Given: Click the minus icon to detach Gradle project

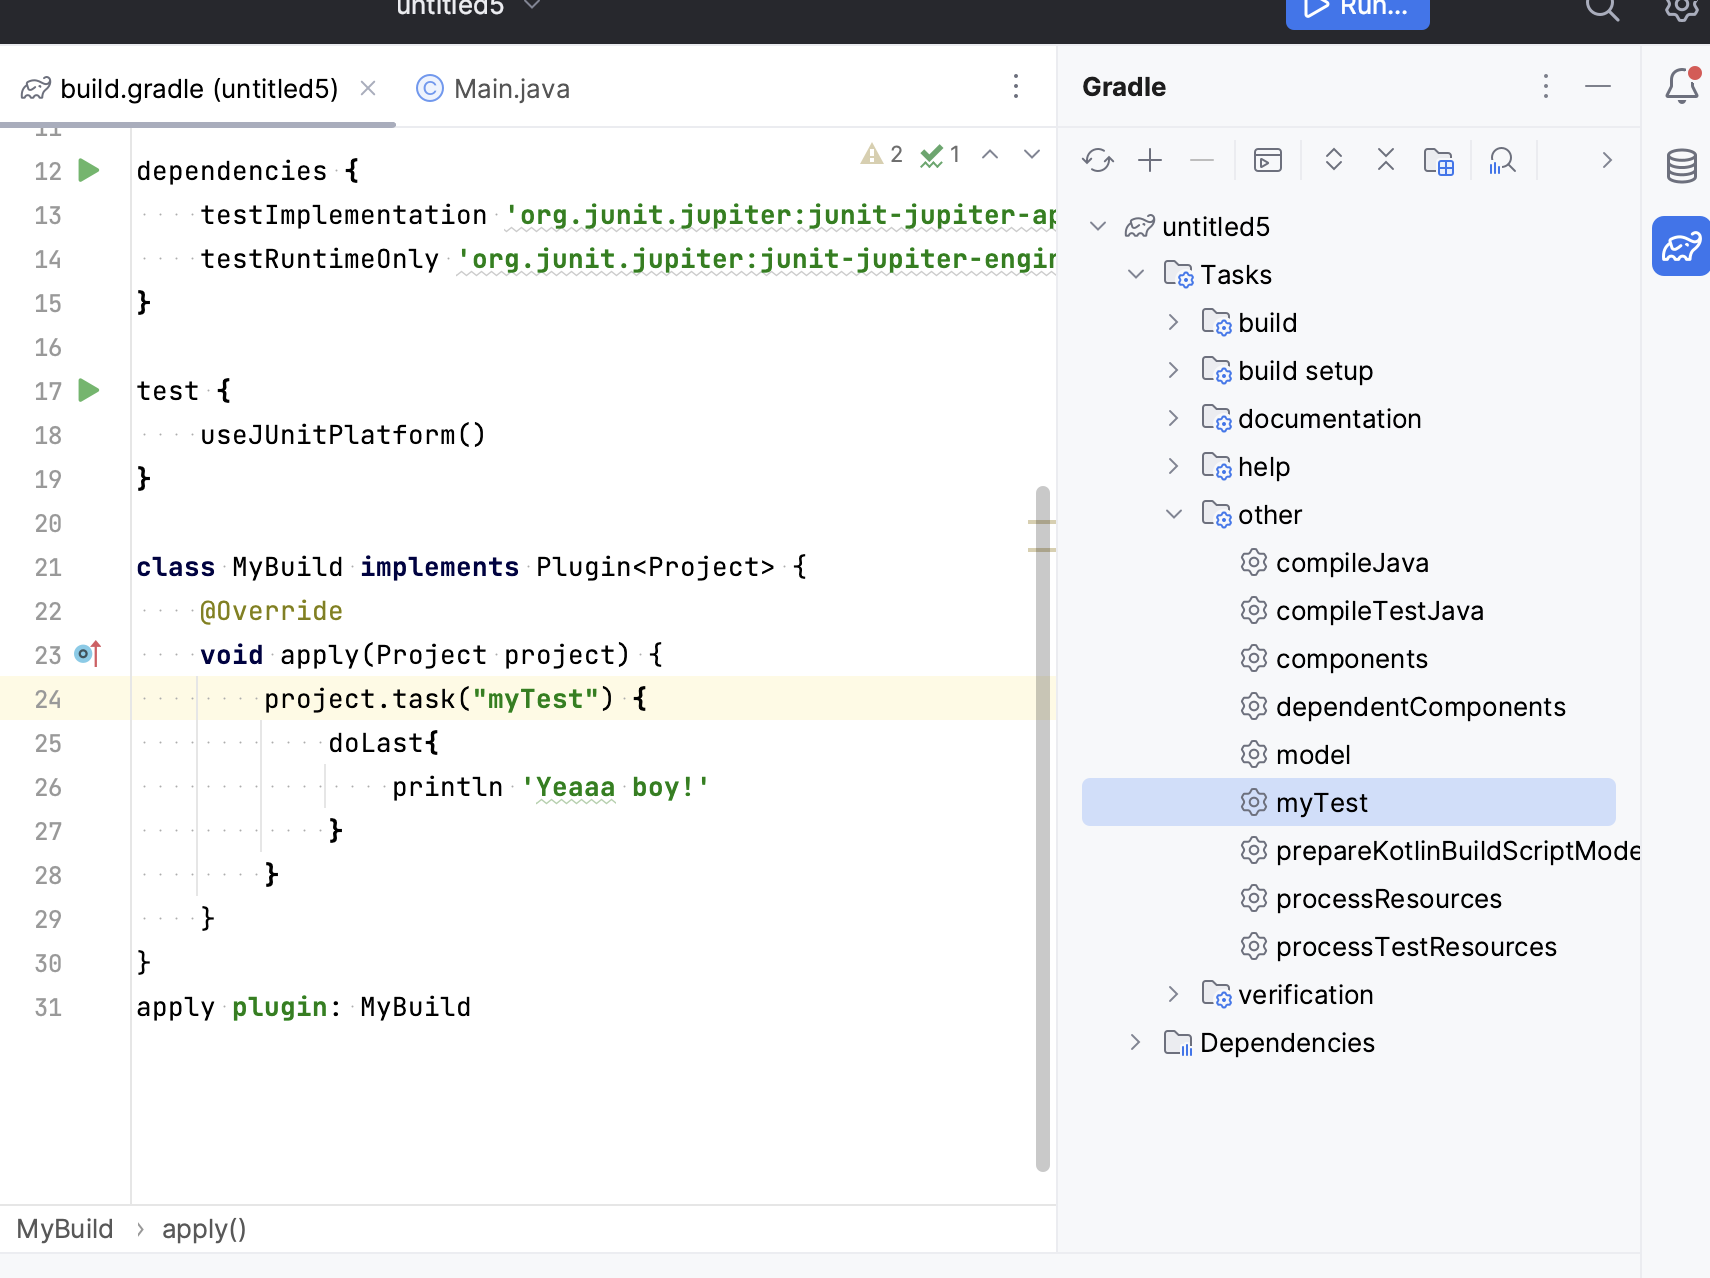Looking at the screenshot, I should (1202, 160).
